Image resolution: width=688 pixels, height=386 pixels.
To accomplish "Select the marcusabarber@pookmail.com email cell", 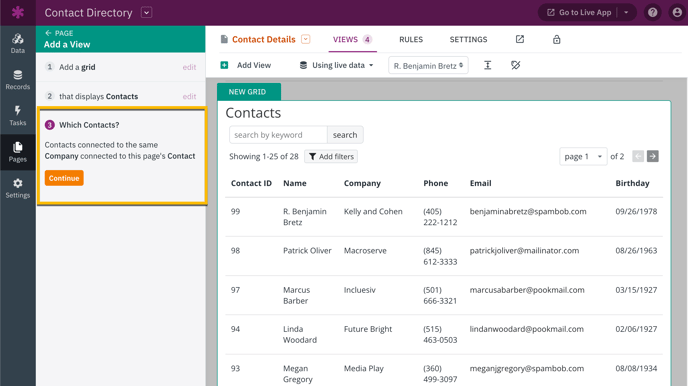I will 527,290.
